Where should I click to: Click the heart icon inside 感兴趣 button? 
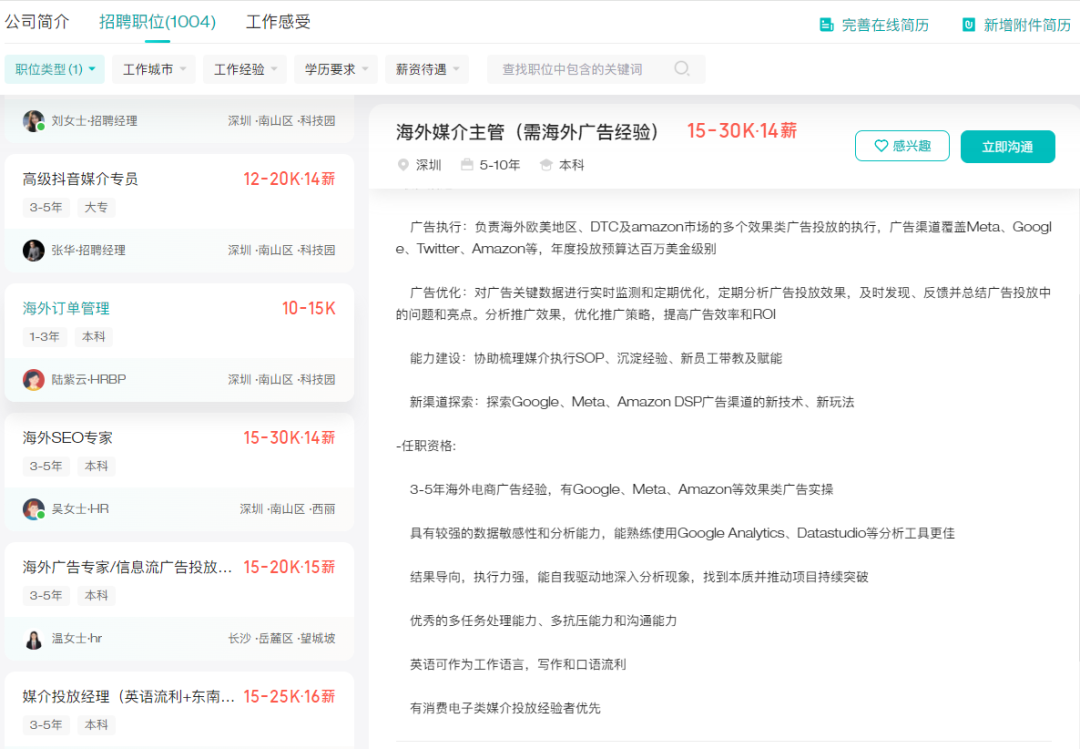click(882, 145)
